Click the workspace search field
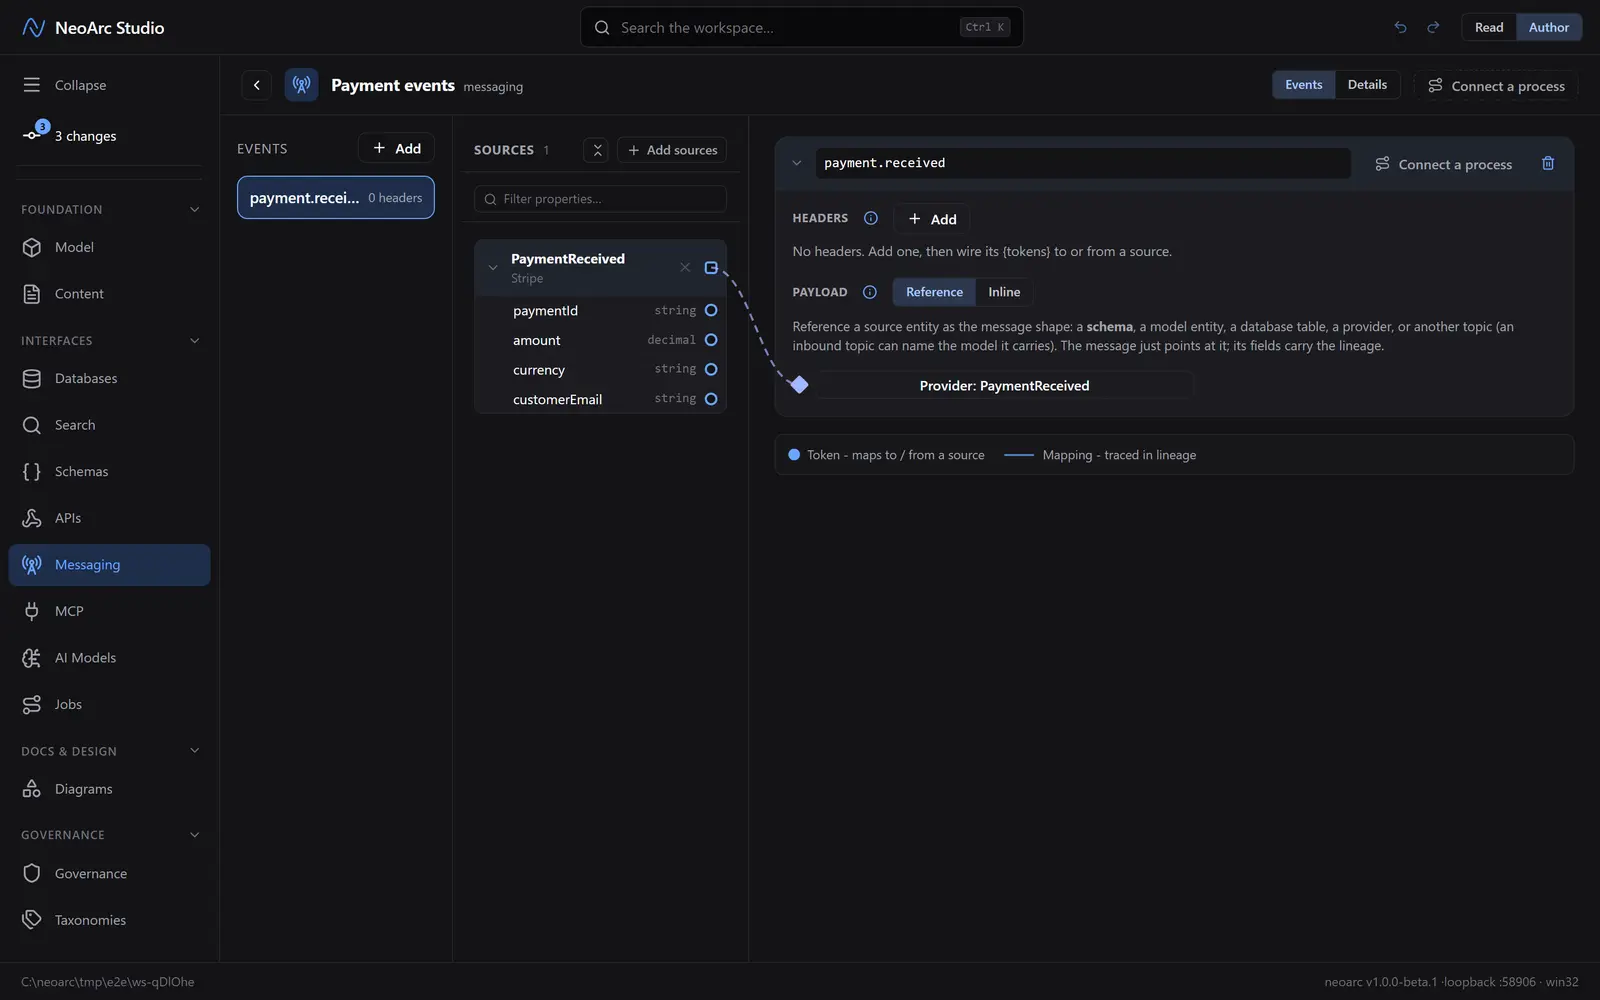The width and height of the screenshot is (1600, 1000). pos(802,27)
